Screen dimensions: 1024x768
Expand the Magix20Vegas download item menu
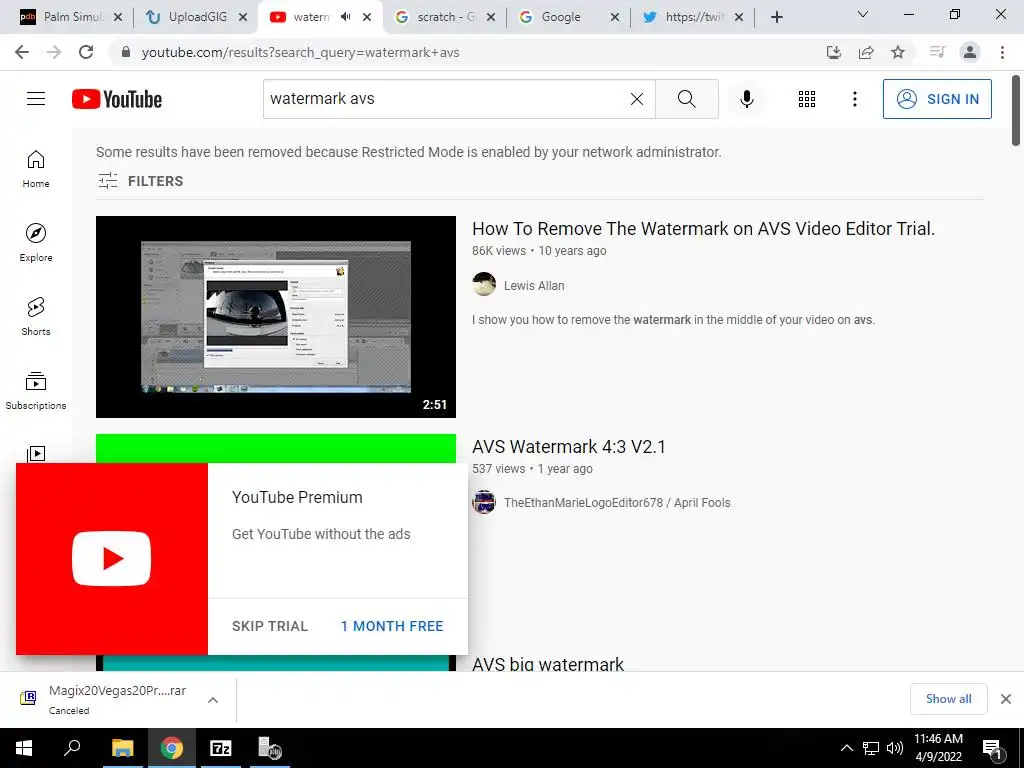213,699
